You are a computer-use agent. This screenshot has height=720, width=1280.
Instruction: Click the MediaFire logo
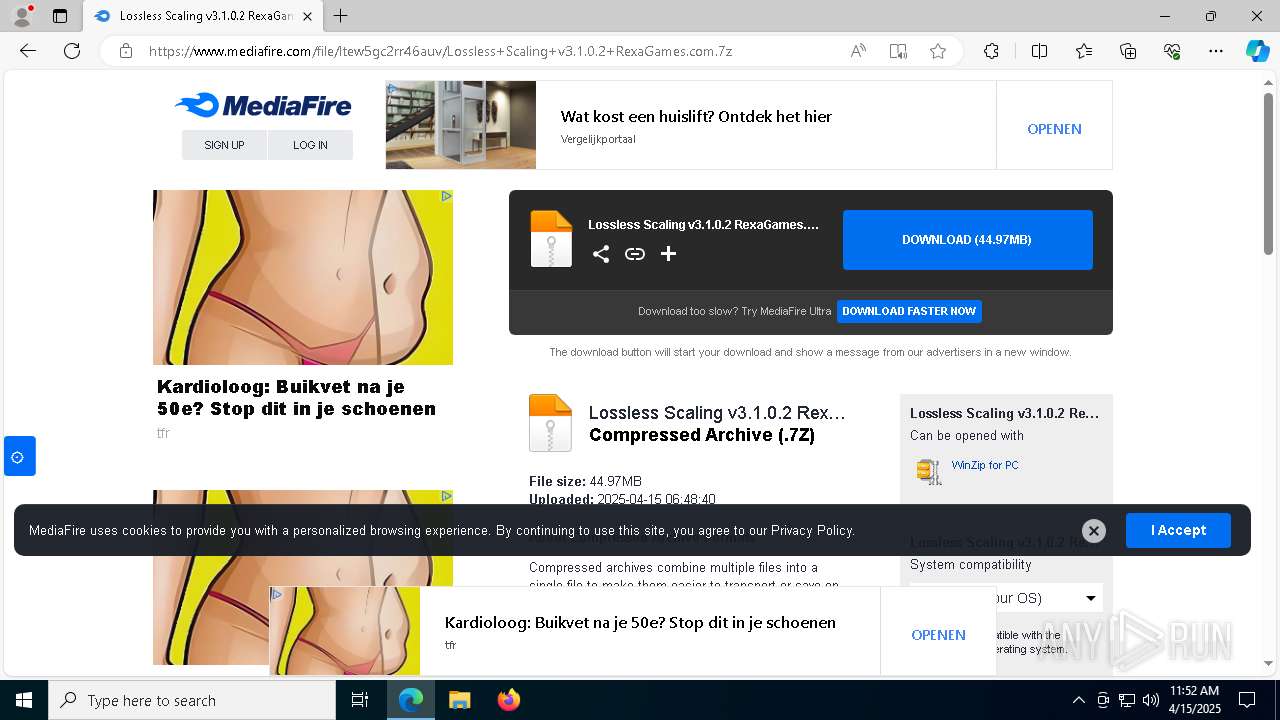263,105
